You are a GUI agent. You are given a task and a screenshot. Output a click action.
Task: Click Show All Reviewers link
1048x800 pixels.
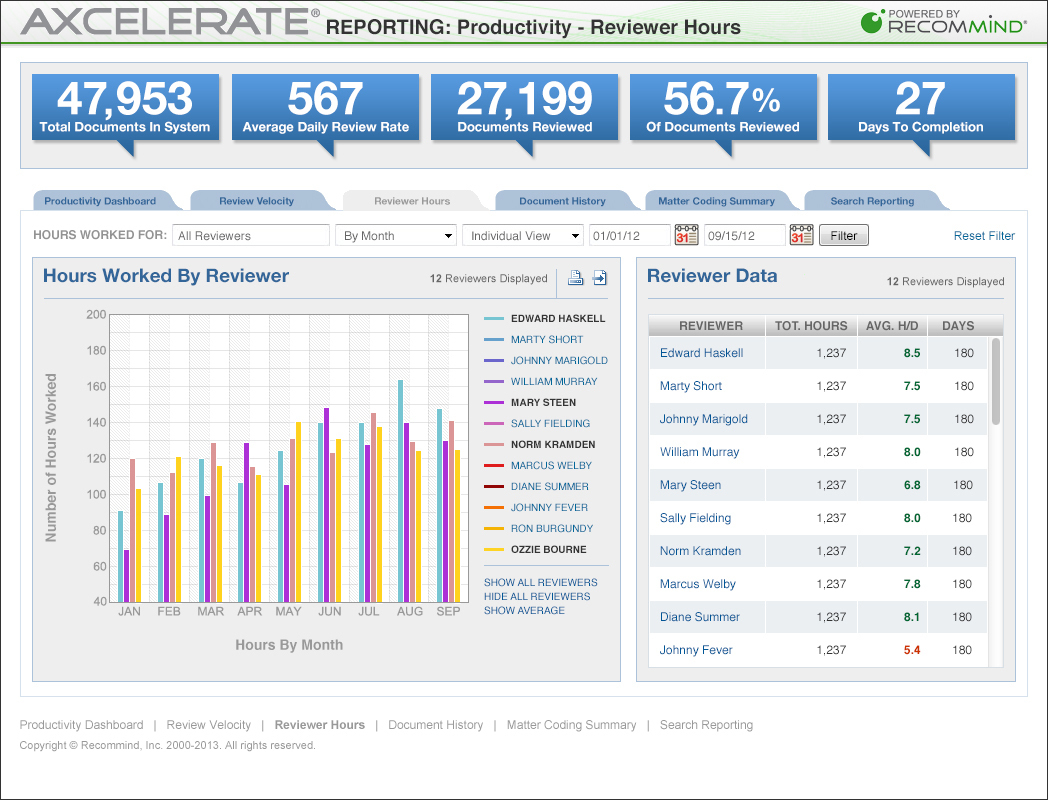tap(541, 583)
